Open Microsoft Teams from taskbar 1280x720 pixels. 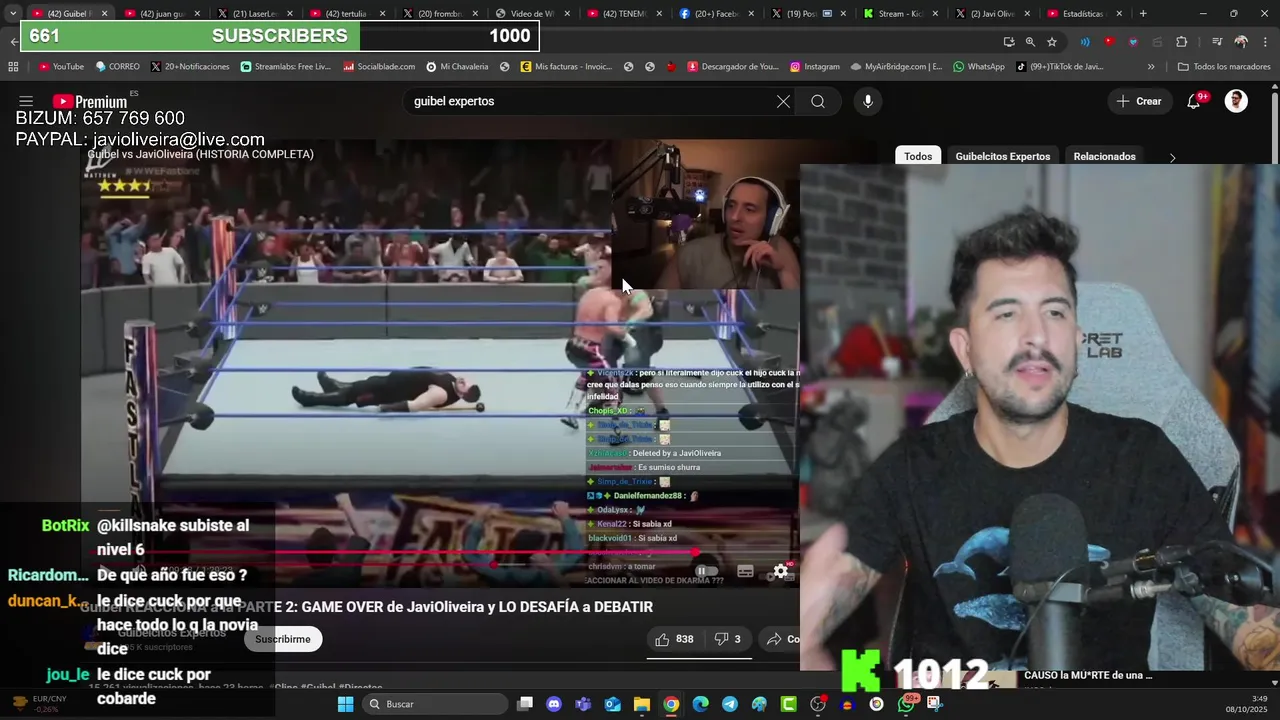(x=583, y=704)
